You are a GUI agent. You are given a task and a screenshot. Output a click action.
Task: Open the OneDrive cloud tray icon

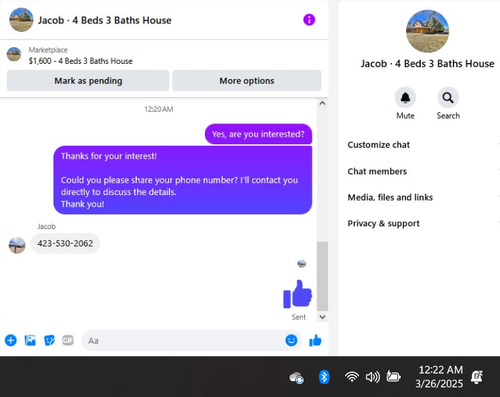[297, 378]
